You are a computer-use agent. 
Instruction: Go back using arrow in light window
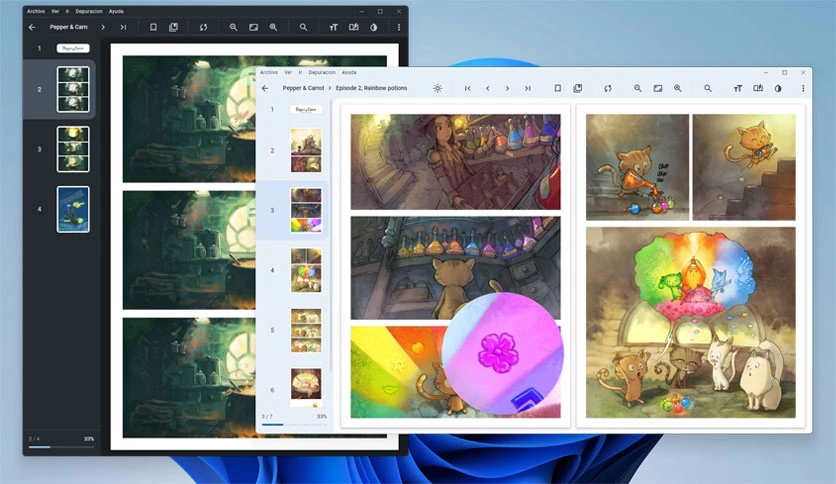[x=265, y=88]
